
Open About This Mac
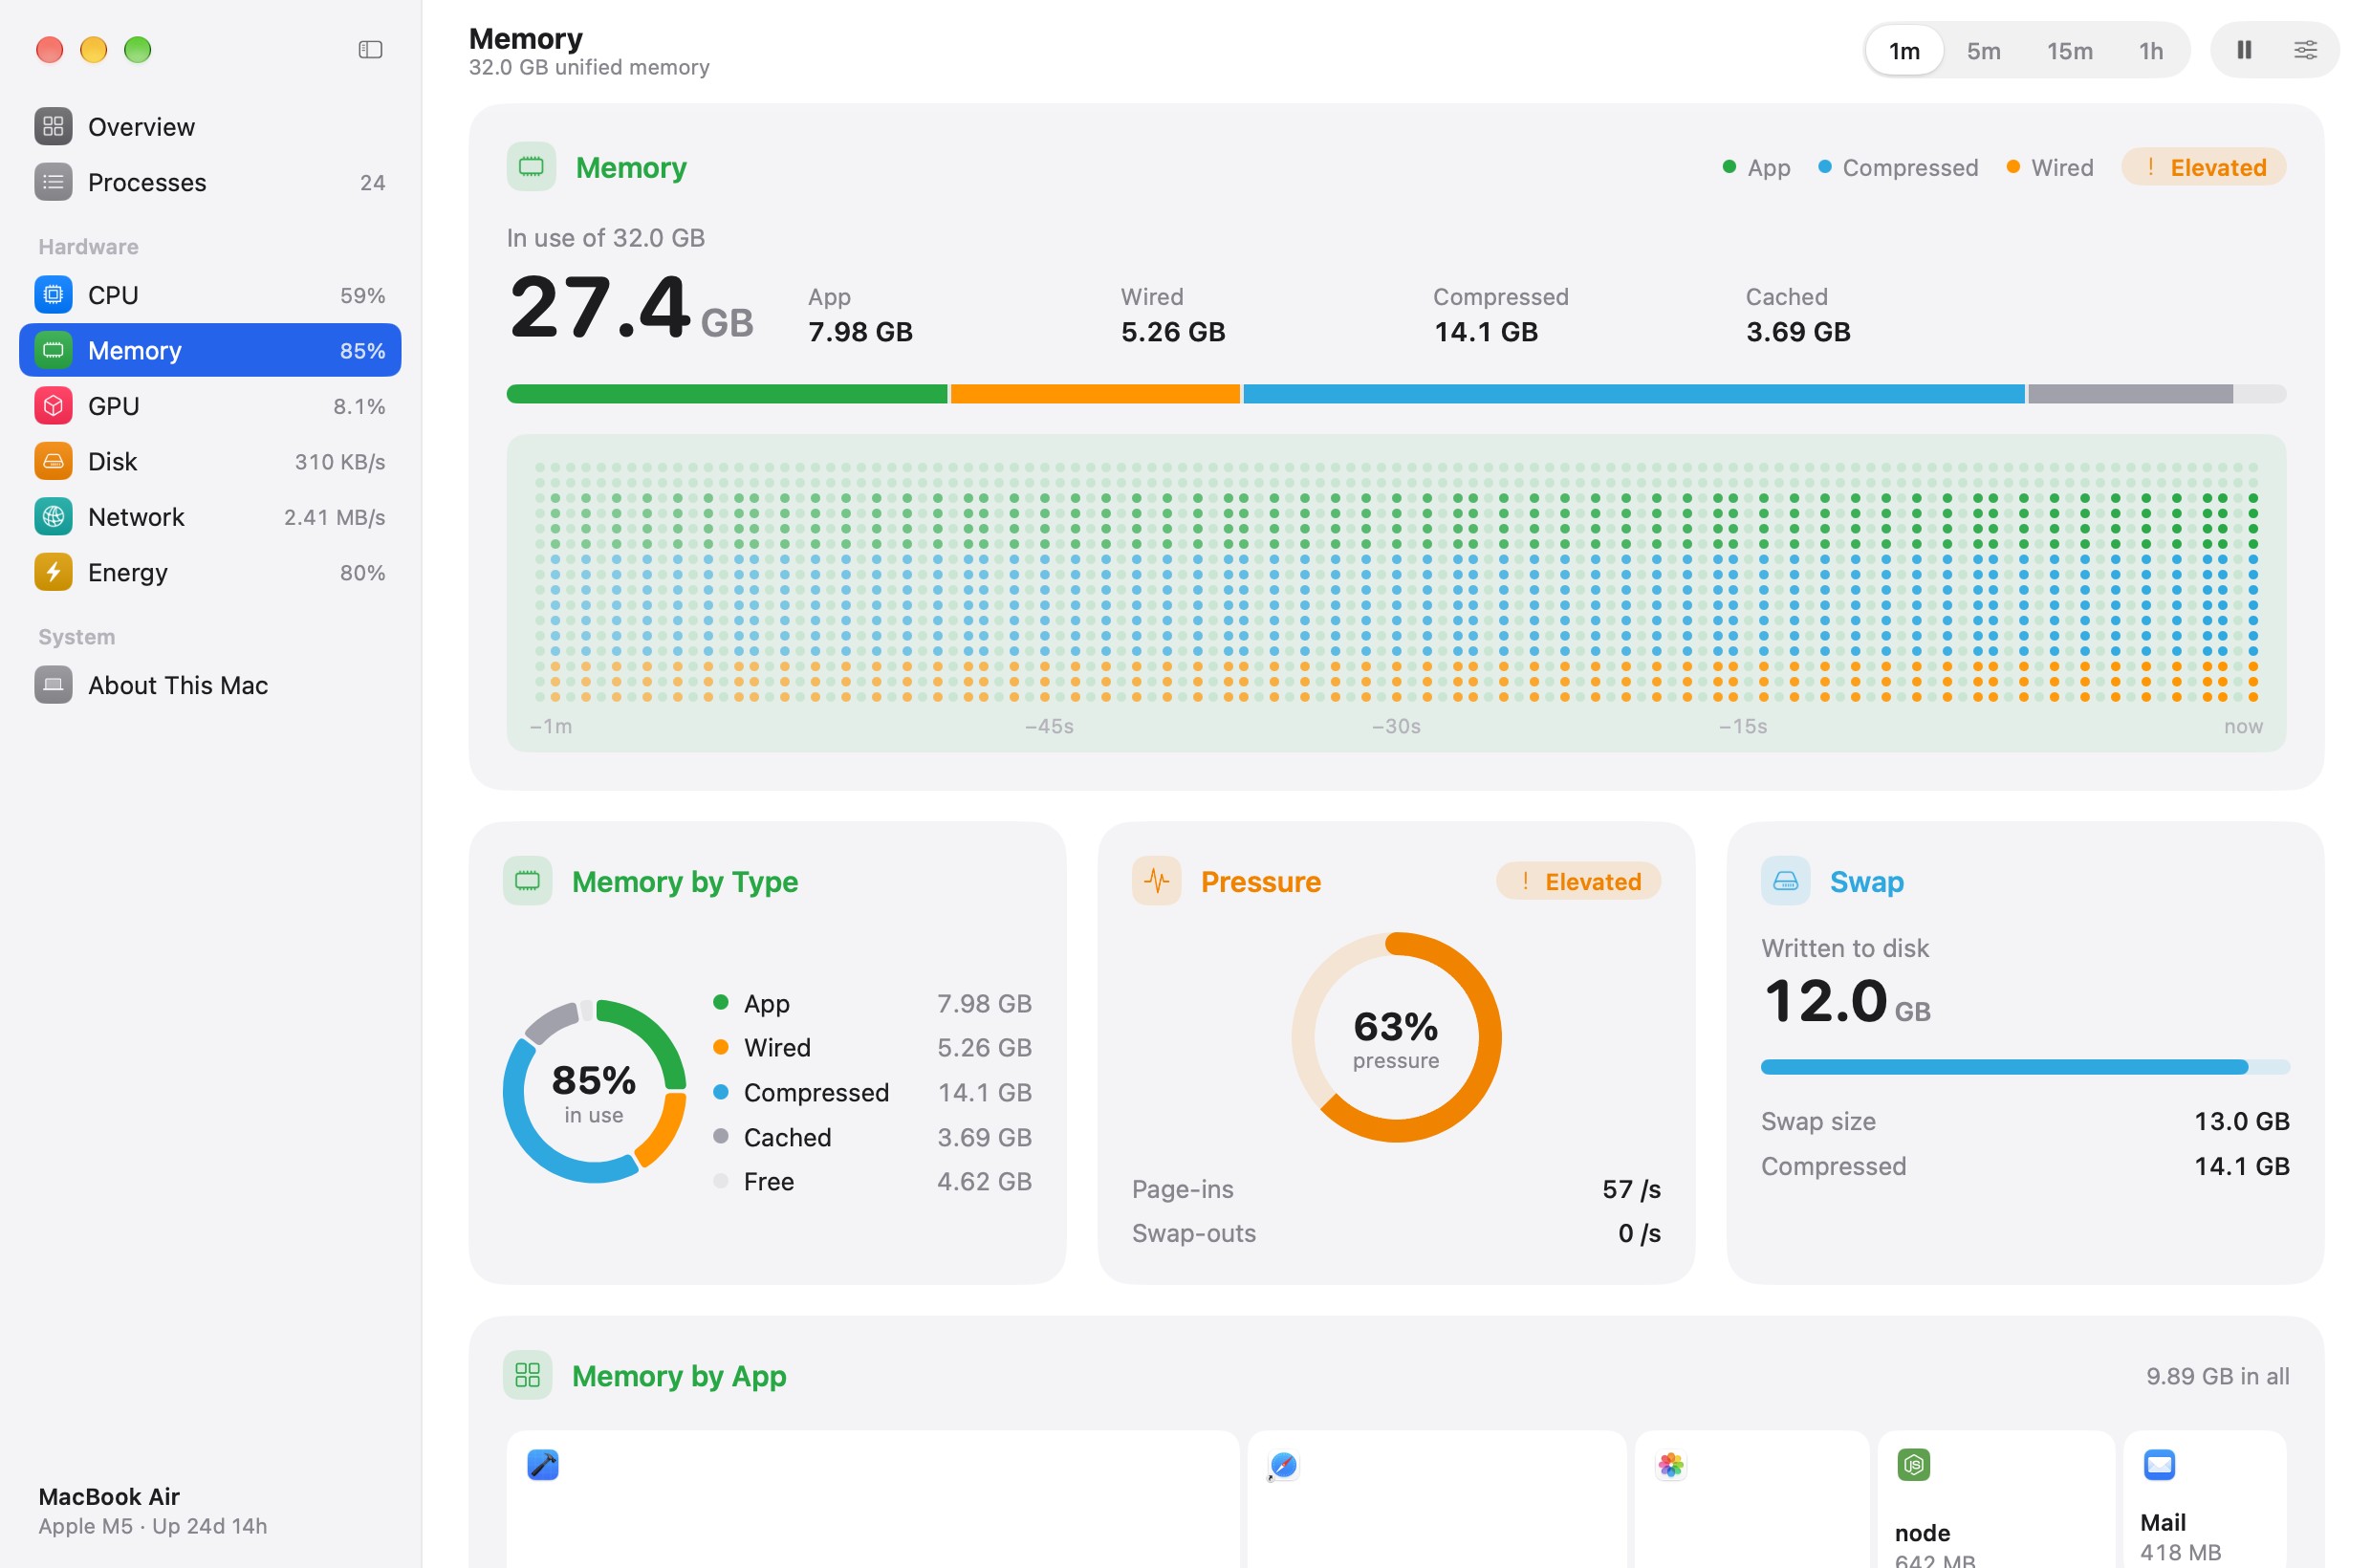coord(210,685)
